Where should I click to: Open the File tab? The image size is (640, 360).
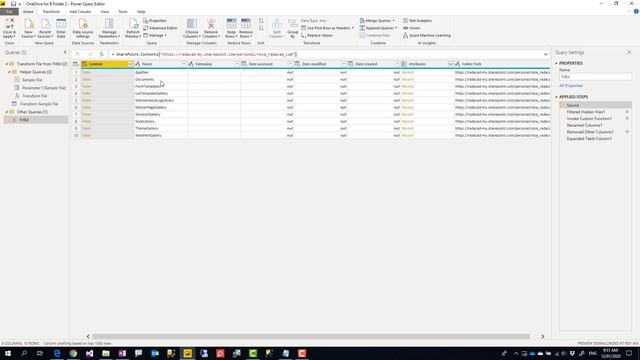[x=9, y=12]
